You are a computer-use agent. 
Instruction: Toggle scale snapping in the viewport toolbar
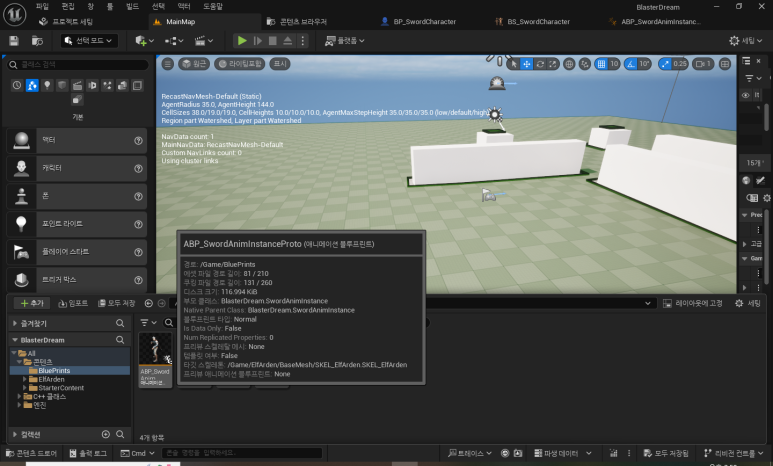point(666,64)
